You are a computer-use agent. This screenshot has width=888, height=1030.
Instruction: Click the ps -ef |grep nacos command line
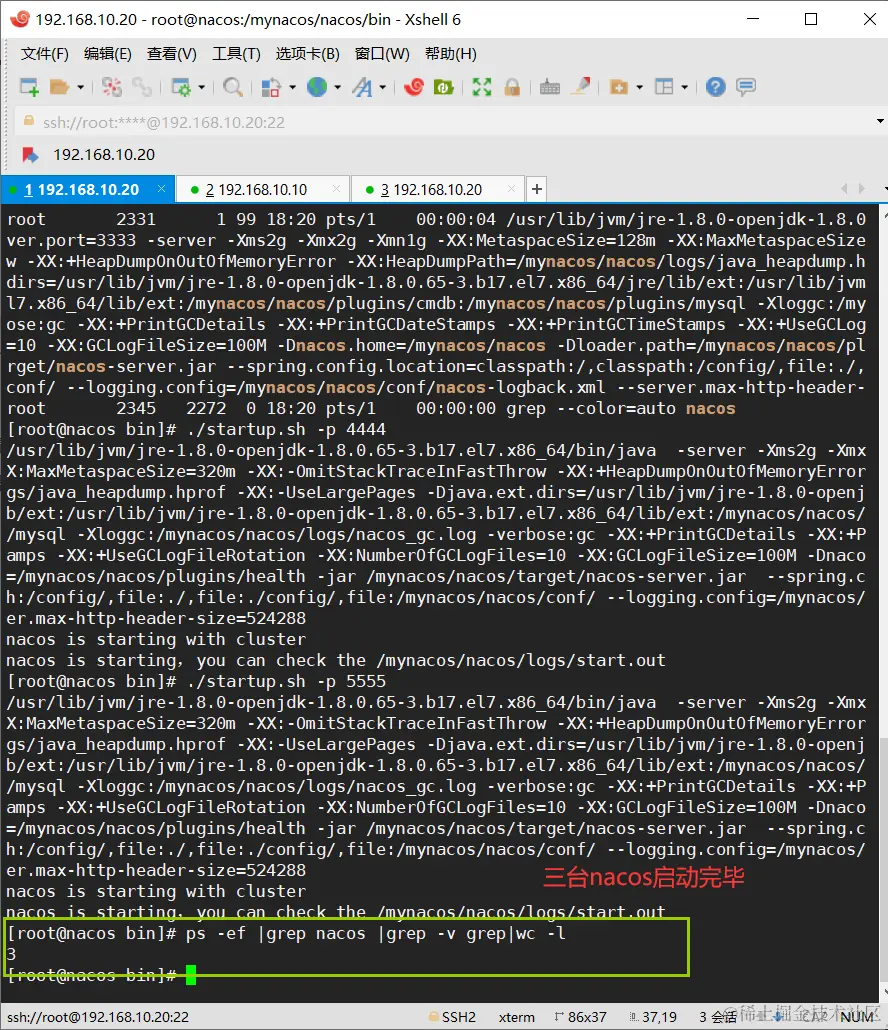point(286,933)
